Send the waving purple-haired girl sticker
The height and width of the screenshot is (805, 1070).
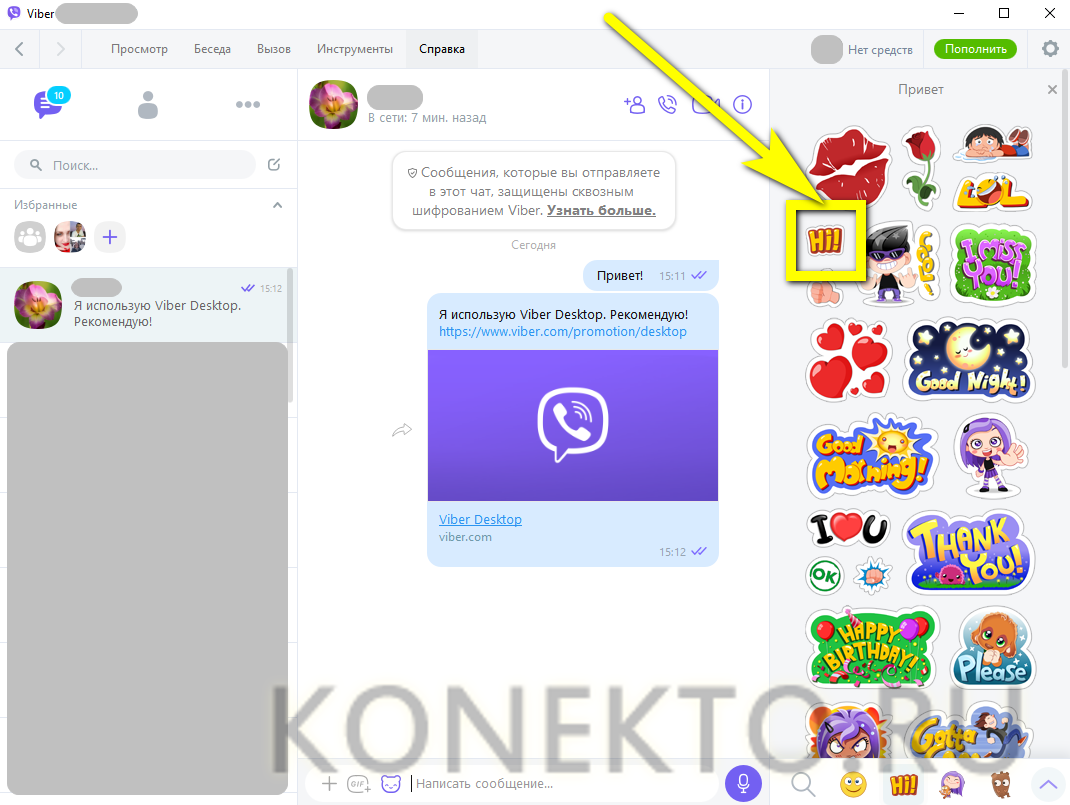991,456
